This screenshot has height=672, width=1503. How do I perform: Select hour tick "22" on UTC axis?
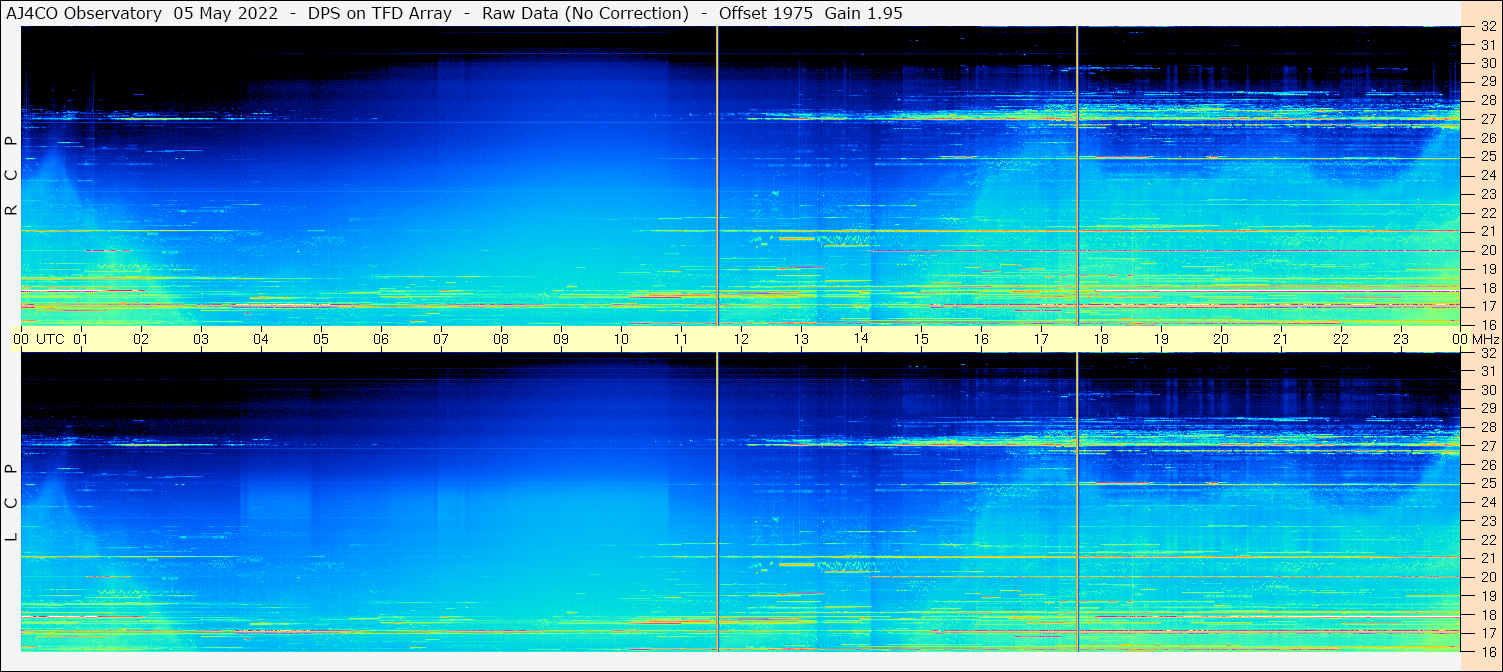tap(1341, 339)
